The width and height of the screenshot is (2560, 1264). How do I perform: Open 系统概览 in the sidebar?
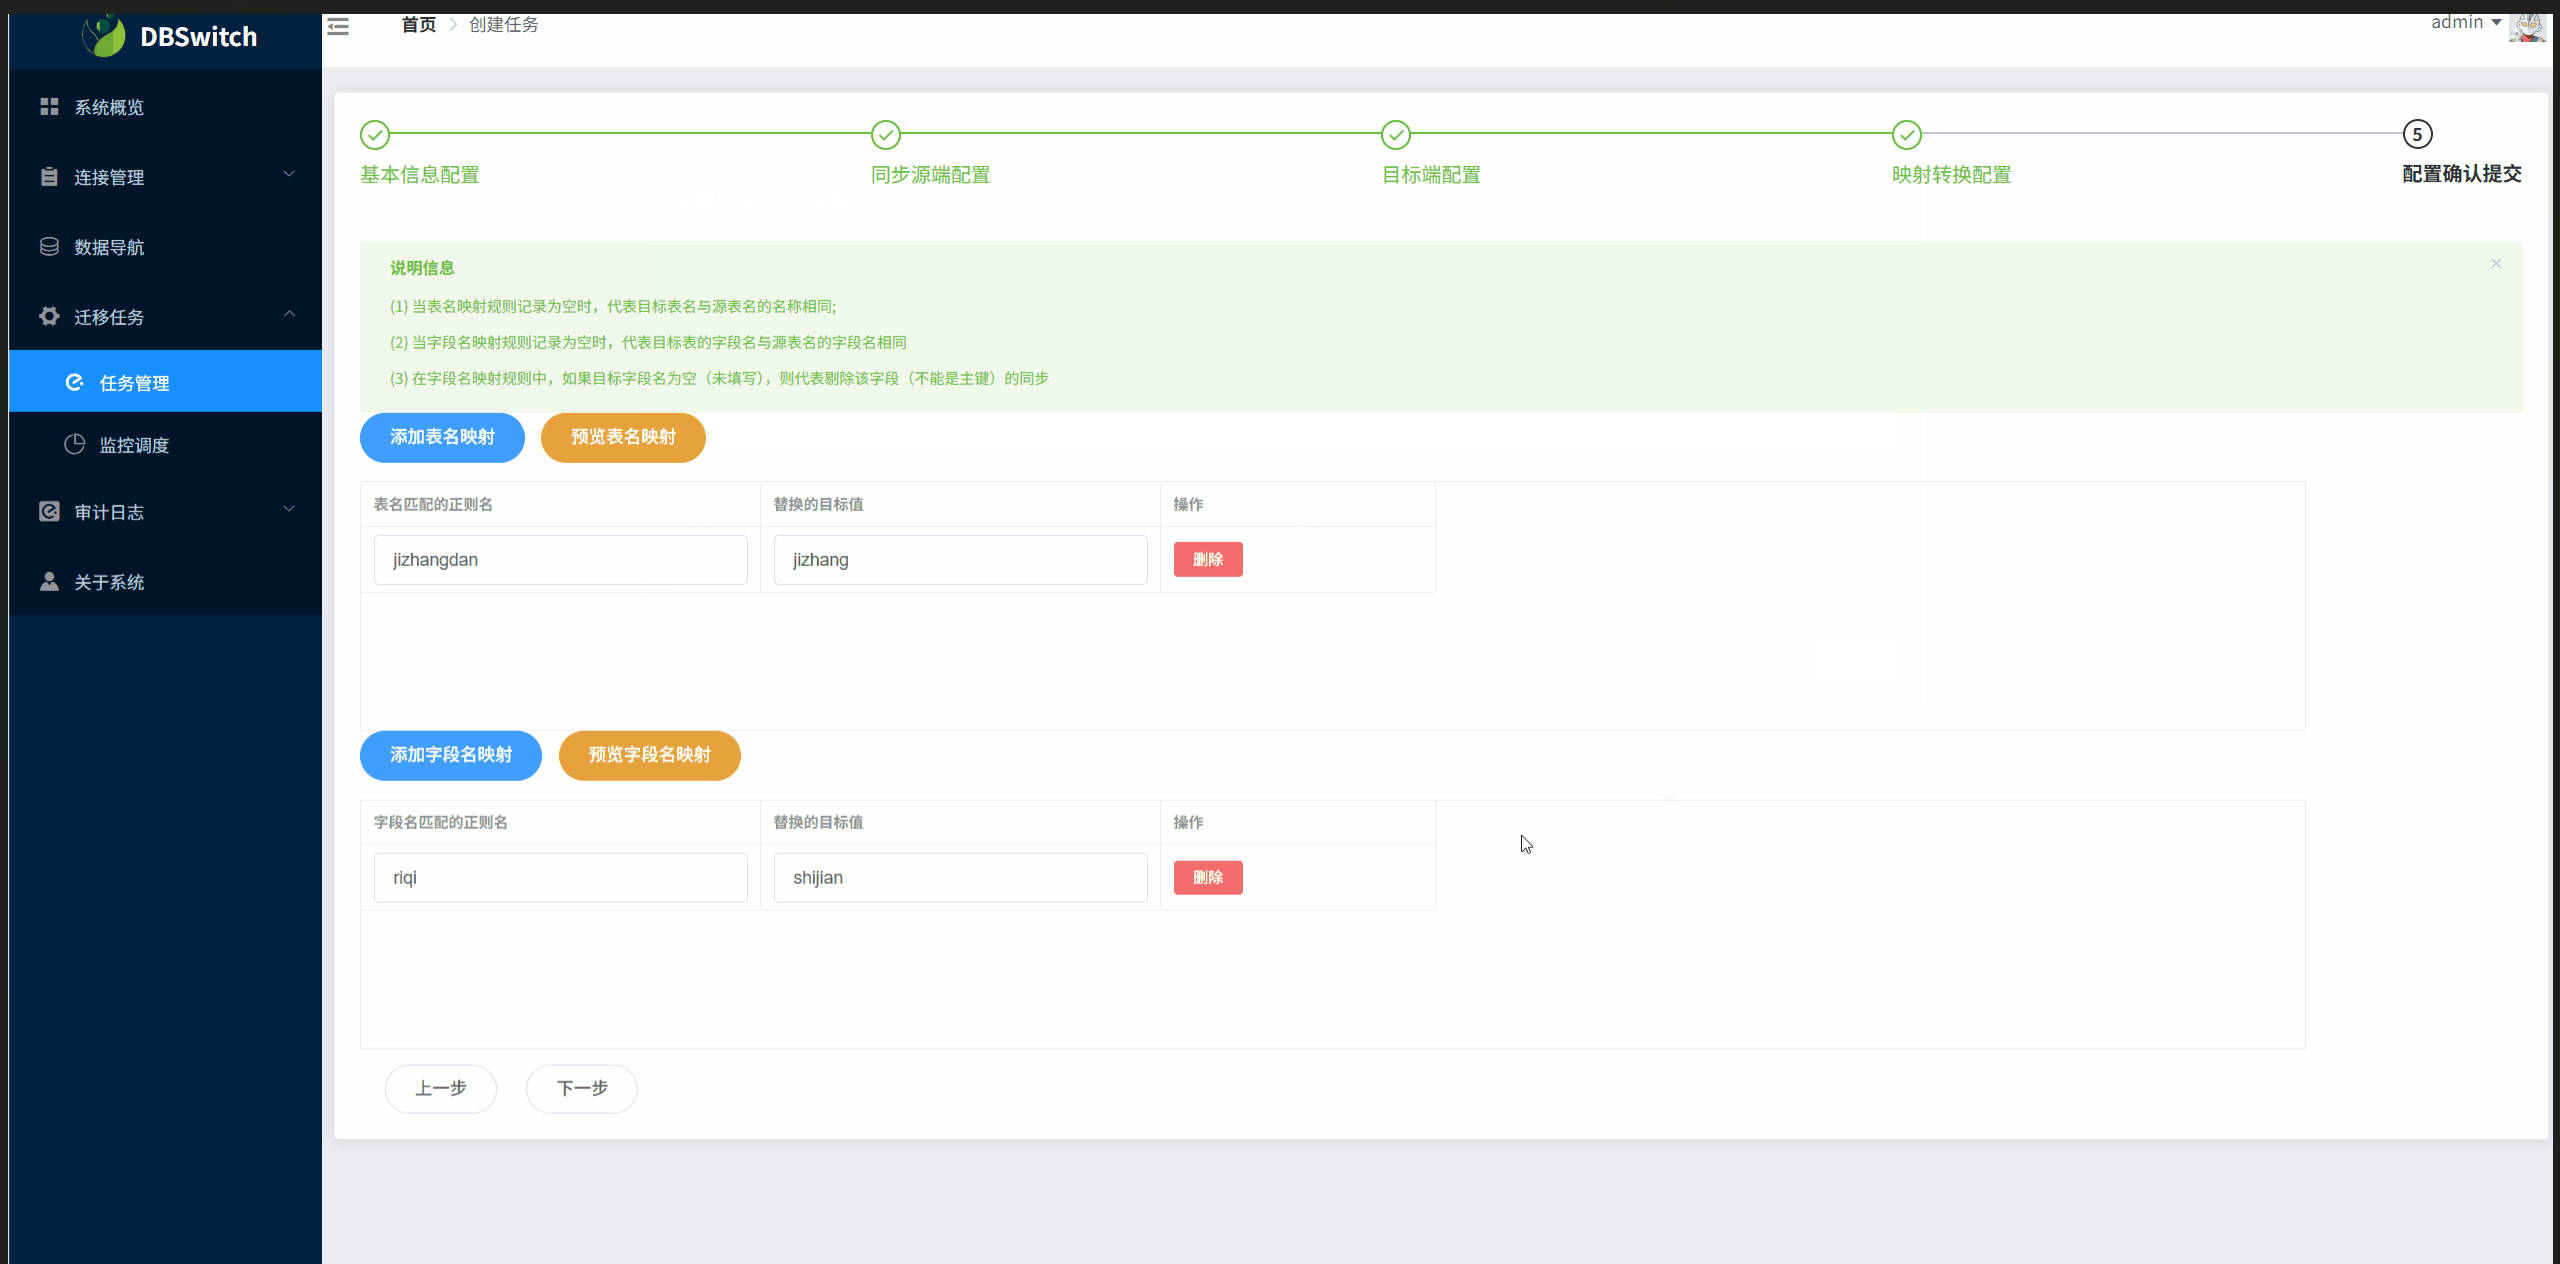click(x=166, y=107)
